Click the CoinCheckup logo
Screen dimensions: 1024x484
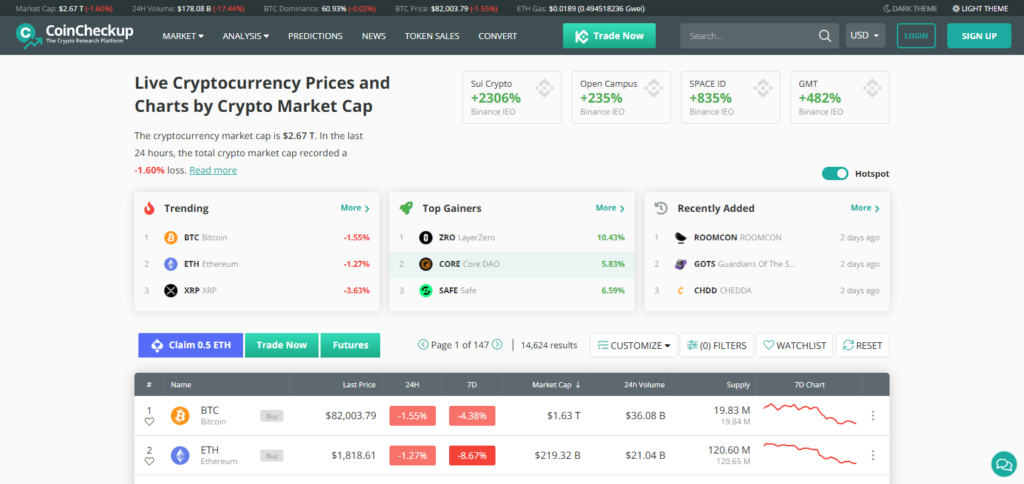pyautogui.click(x=74, y=35)
